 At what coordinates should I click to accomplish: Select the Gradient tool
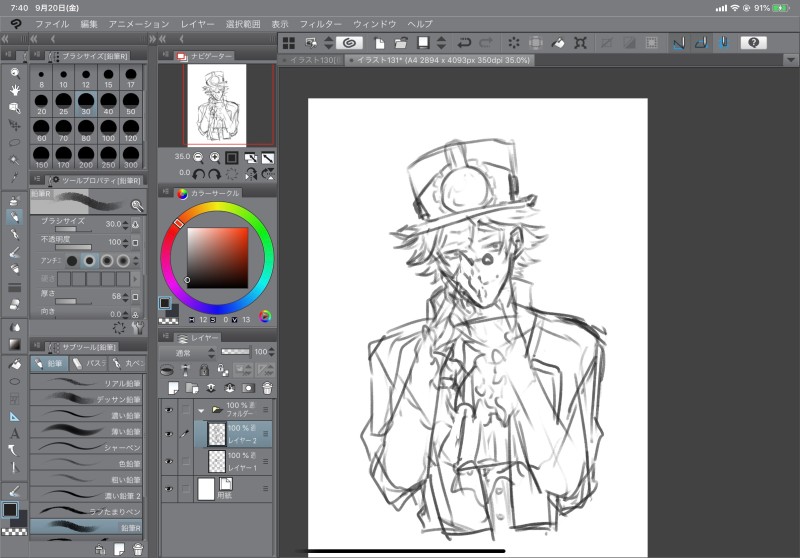(15, 345)
